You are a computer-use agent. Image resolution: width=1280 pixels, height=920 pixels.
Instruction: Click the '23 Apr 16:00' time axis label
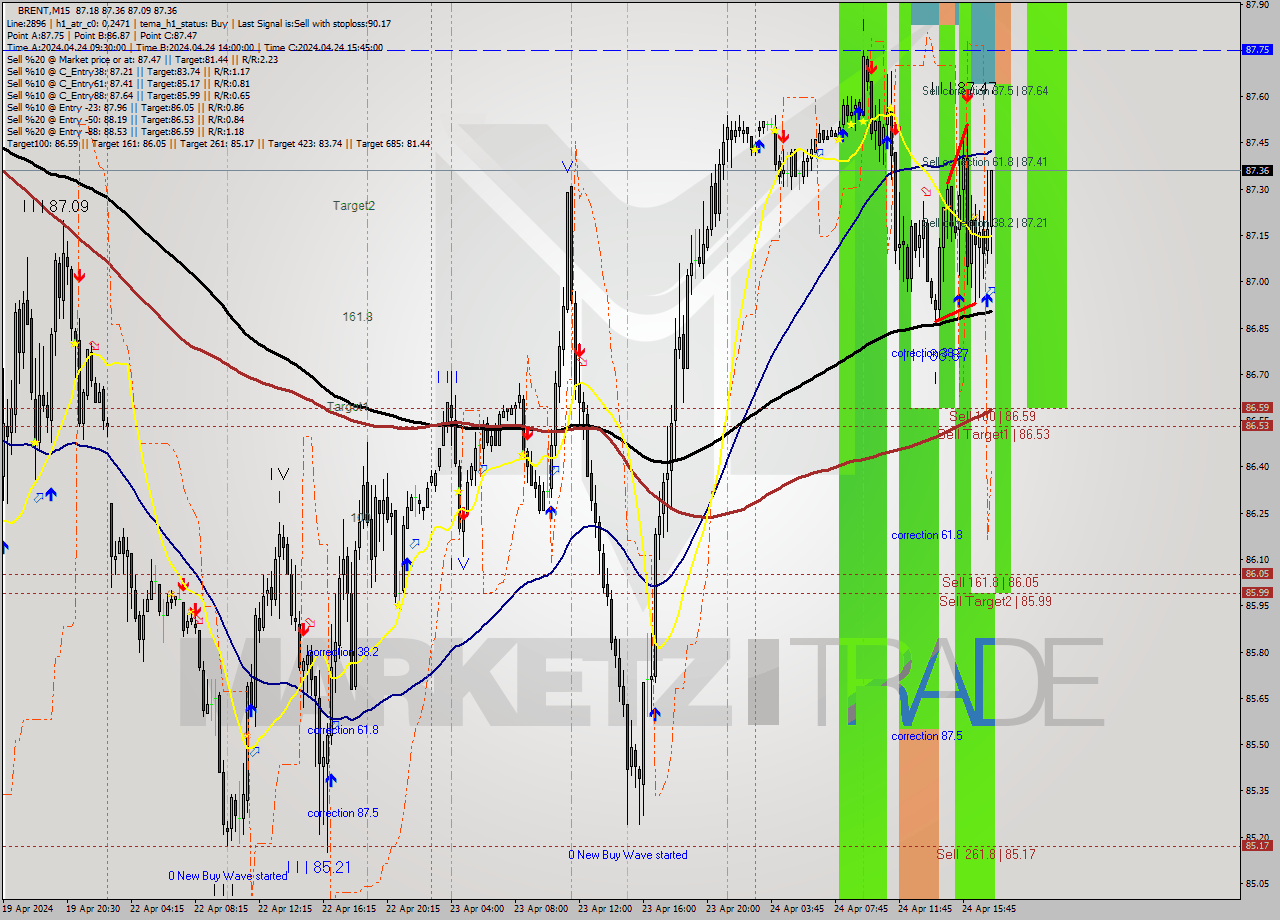point(669,909)
